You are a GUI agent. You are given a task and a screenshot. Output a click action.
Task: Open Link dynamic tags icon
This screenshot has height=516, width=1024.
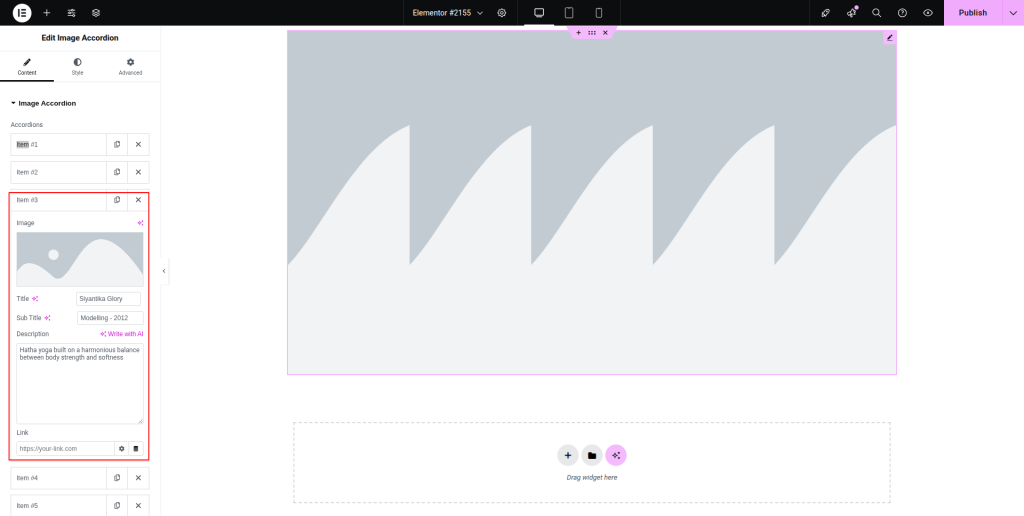coord(136,449)
